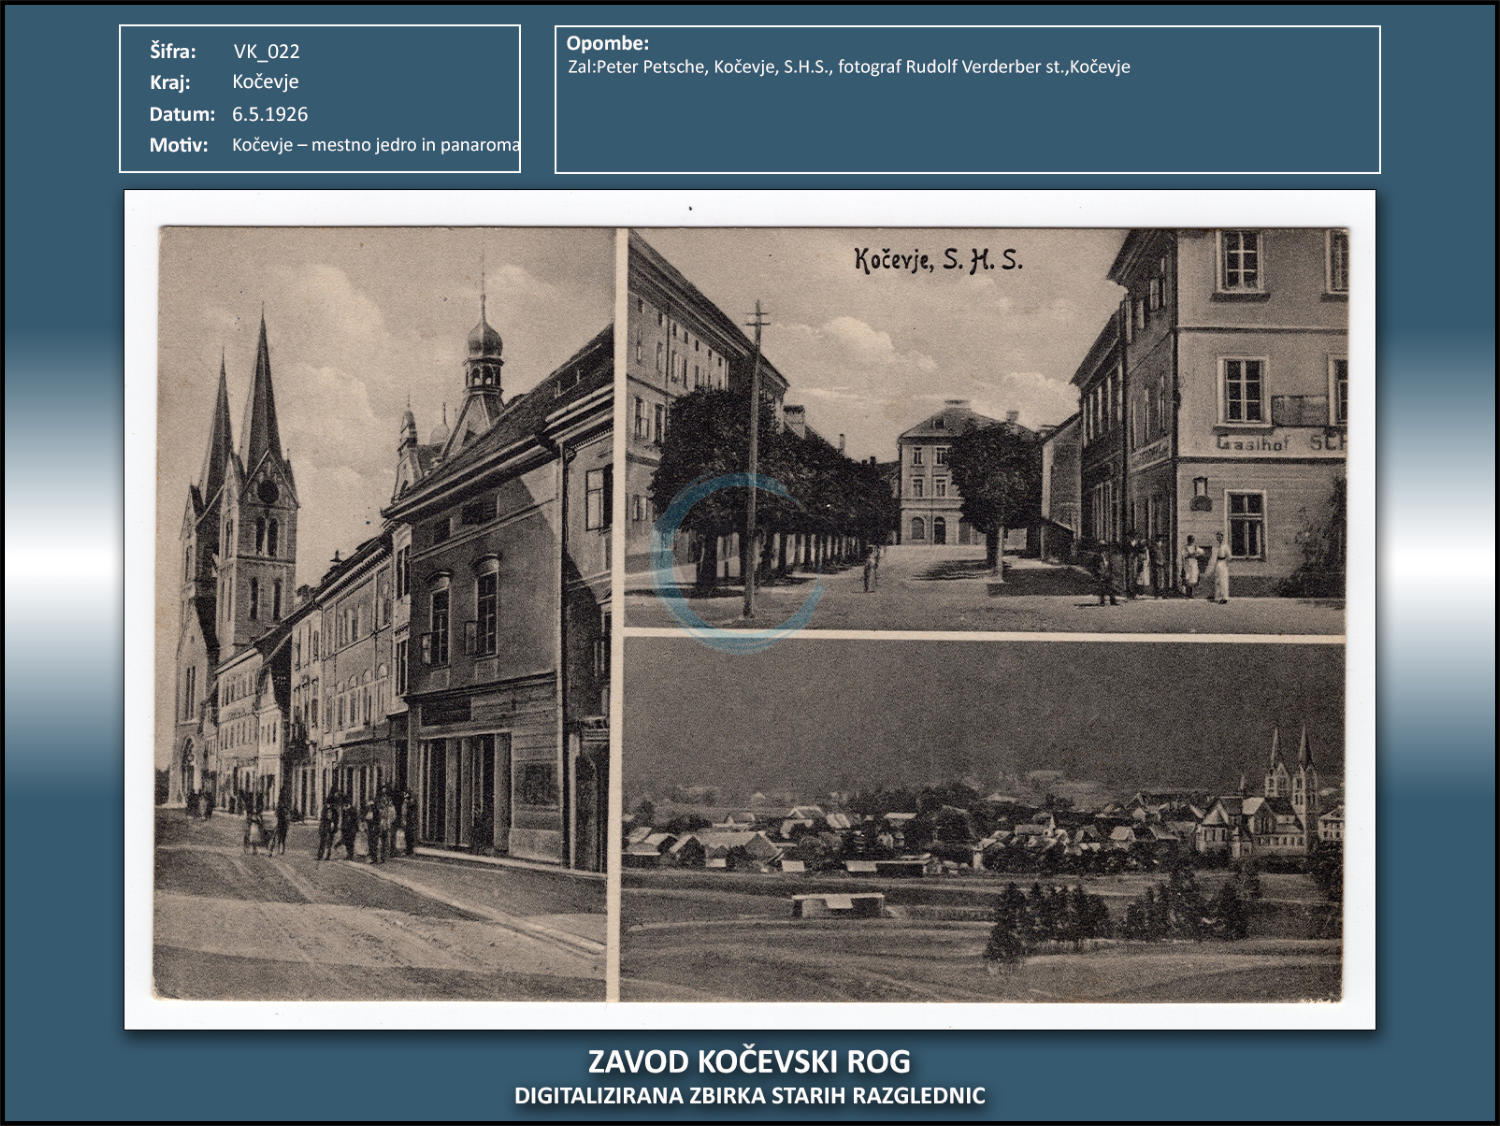This screenshot has width=1500, height=1126.
Task: Click the handwritten 'Kočevje, S.H.S.' caption
Action: (x=937, y=260)
